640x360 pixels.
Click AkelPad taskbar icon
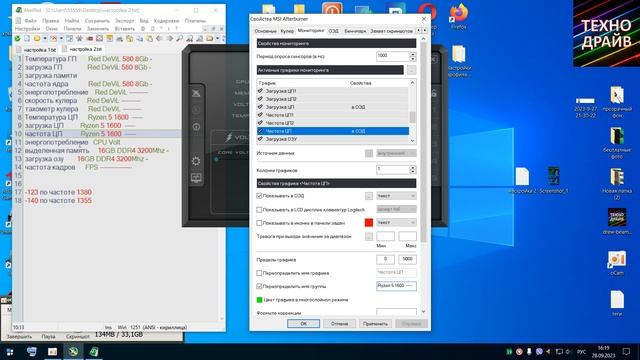(94, 352)
